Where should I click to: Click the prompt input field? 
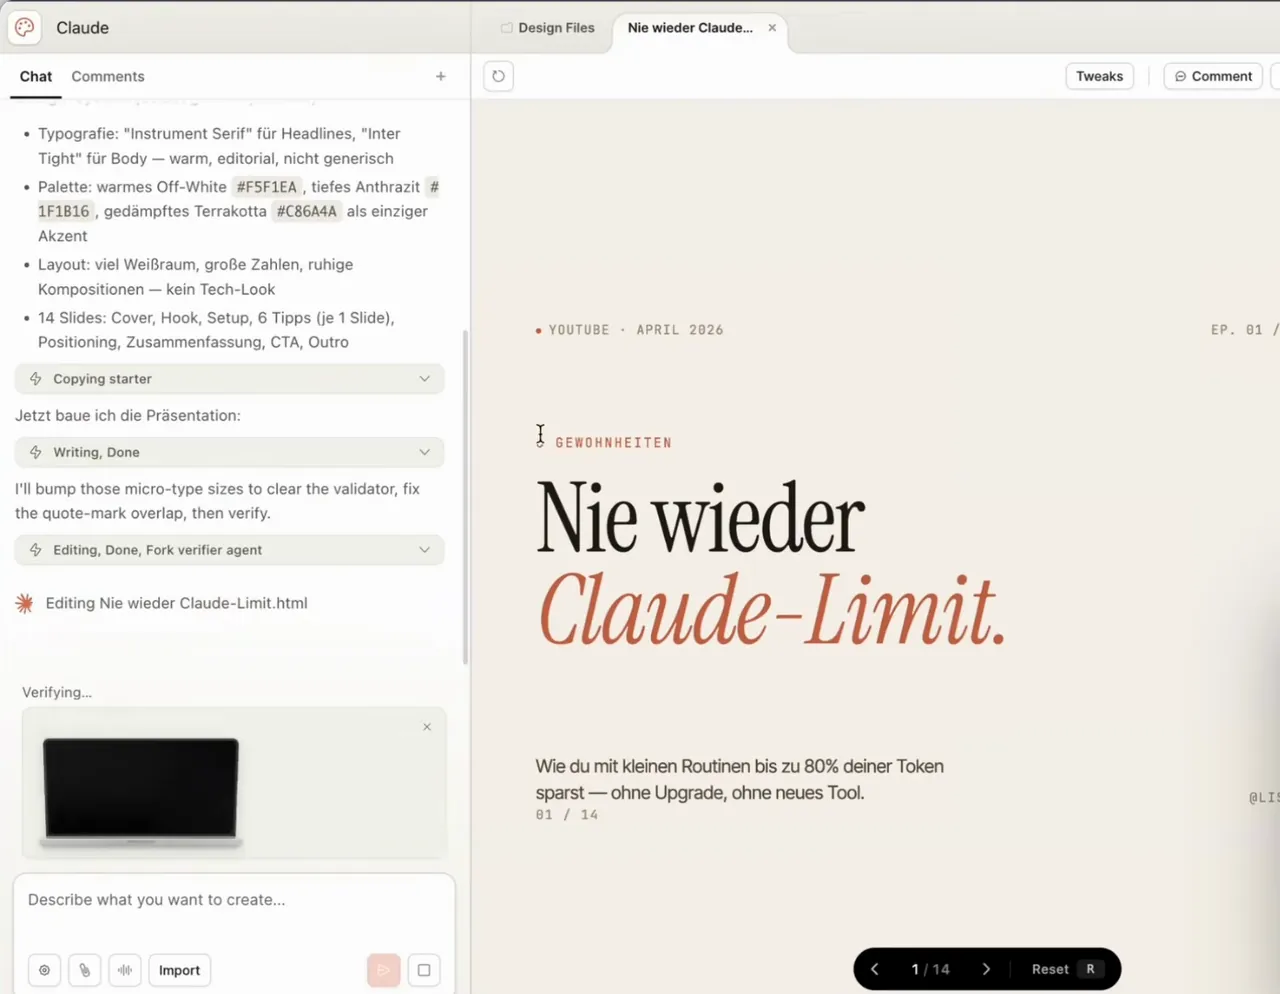pyautogui.click(x=234, y=900)
